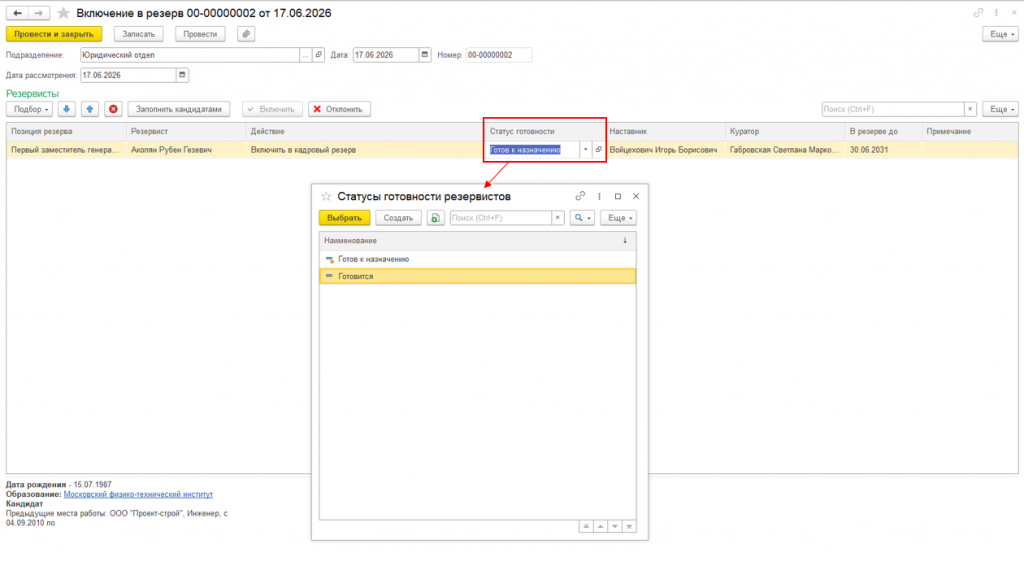Favorite the Статусы готовности резервистов dialog
This screenshot has width=1024, height=566.
click(x=326, y=197)
